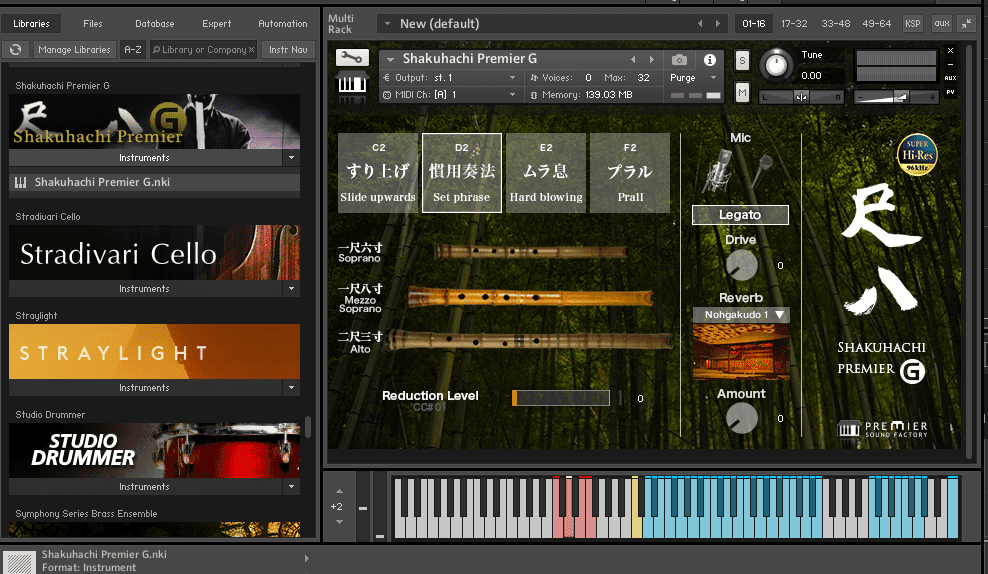Click the Drive knob

742,265
